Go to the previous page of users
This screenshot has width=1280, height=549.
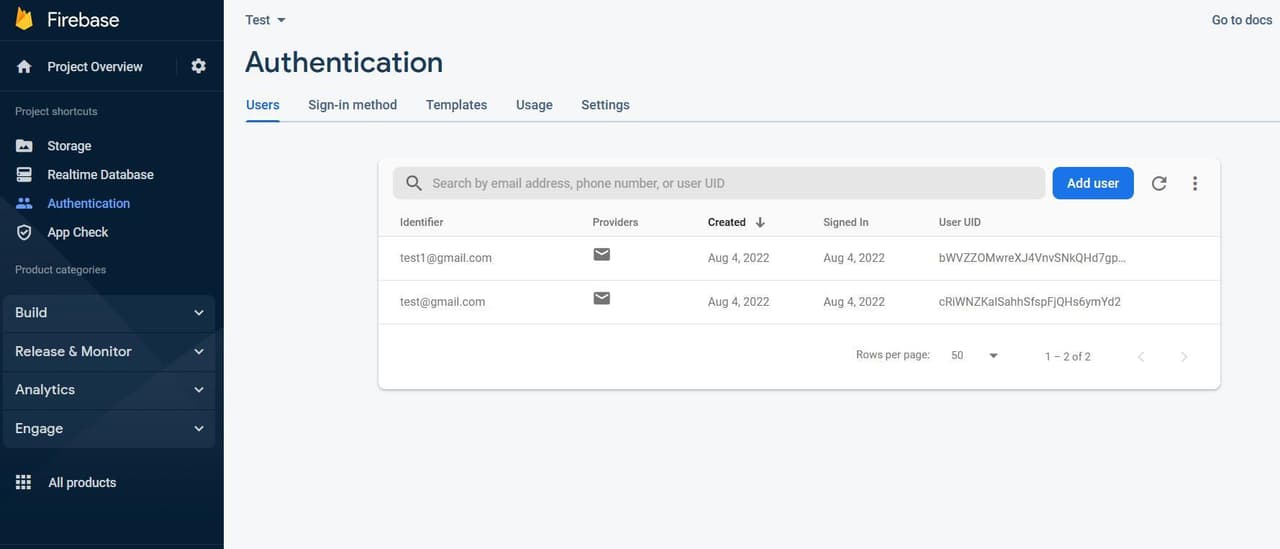(1141, 357)
